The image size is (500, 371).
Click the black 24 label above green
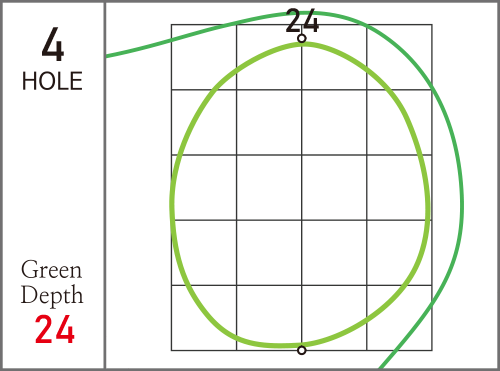coord(302,21)
